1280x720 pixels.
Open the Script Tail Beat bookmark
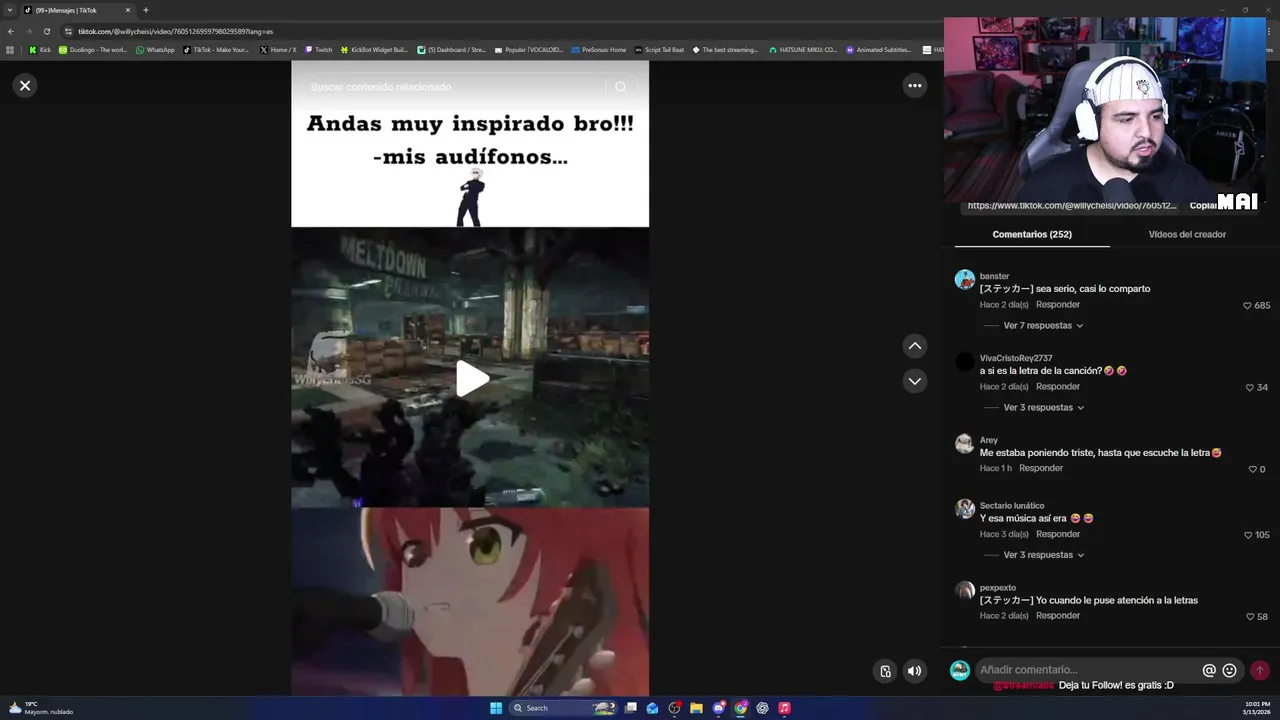[x=659, y=49]
